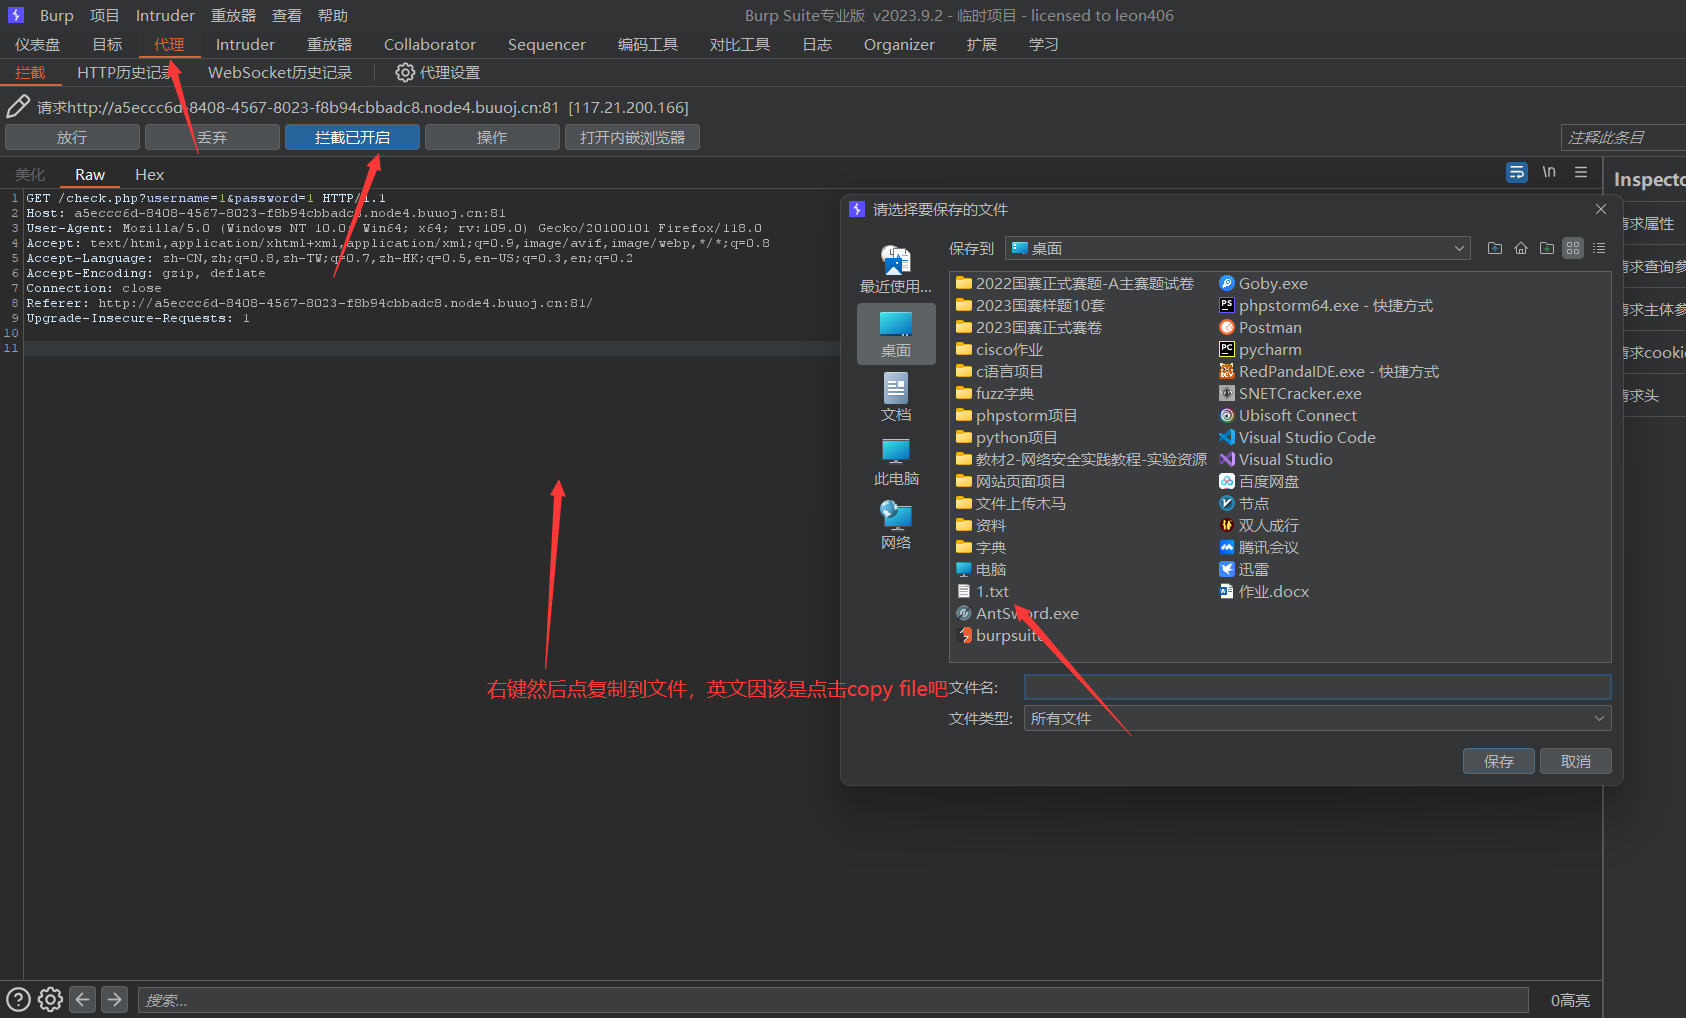The height and width of the screenshot is (1018, 1686).
Task: Select 桌面 in the save dialog sidebar
Action: [896, 334]
